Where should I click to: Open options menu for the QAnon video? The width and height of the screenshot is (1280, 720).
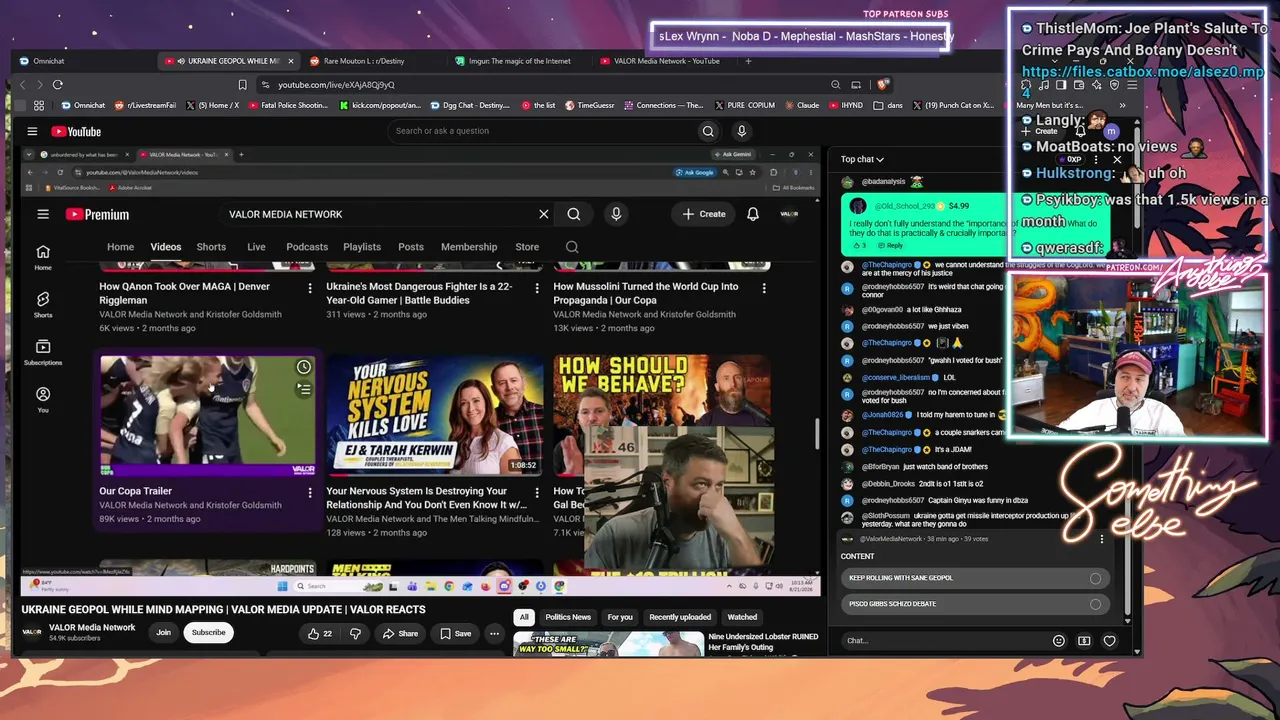coord(310,288)
